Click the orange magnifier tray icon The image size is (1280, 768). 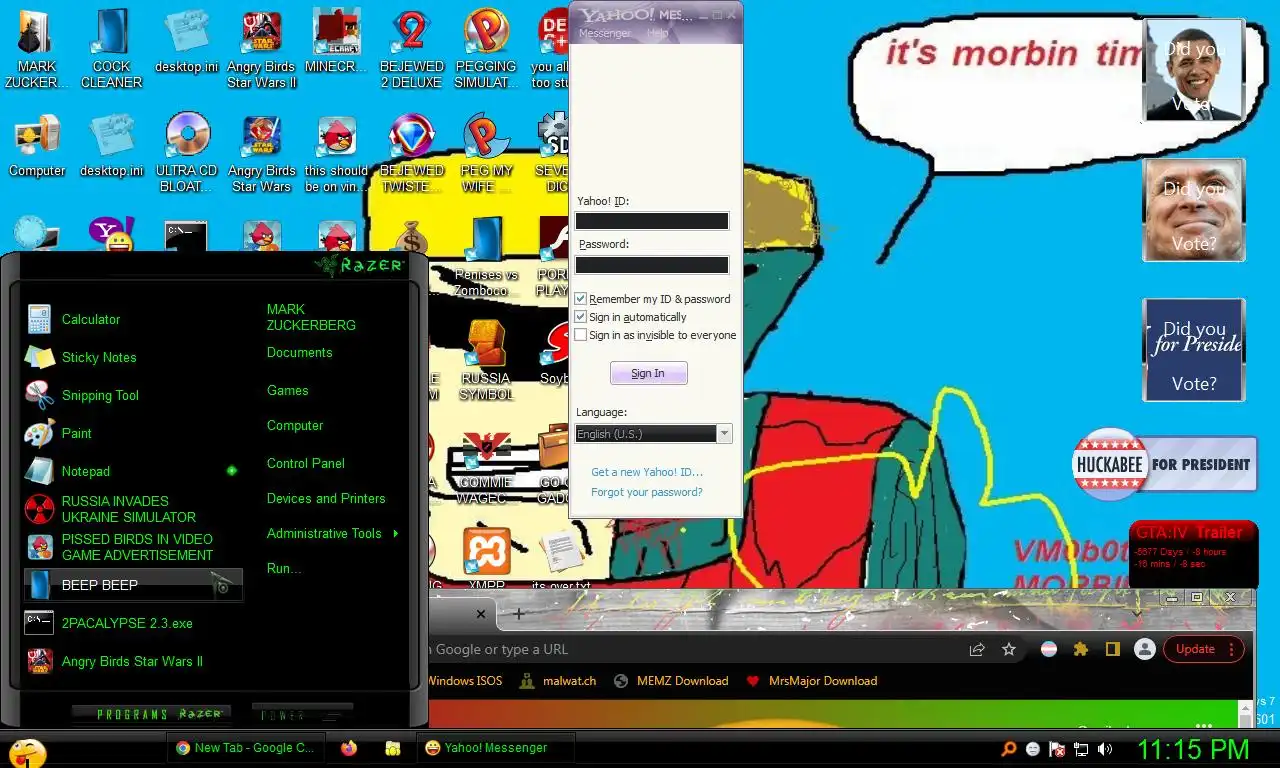[x=1009, y=748]
